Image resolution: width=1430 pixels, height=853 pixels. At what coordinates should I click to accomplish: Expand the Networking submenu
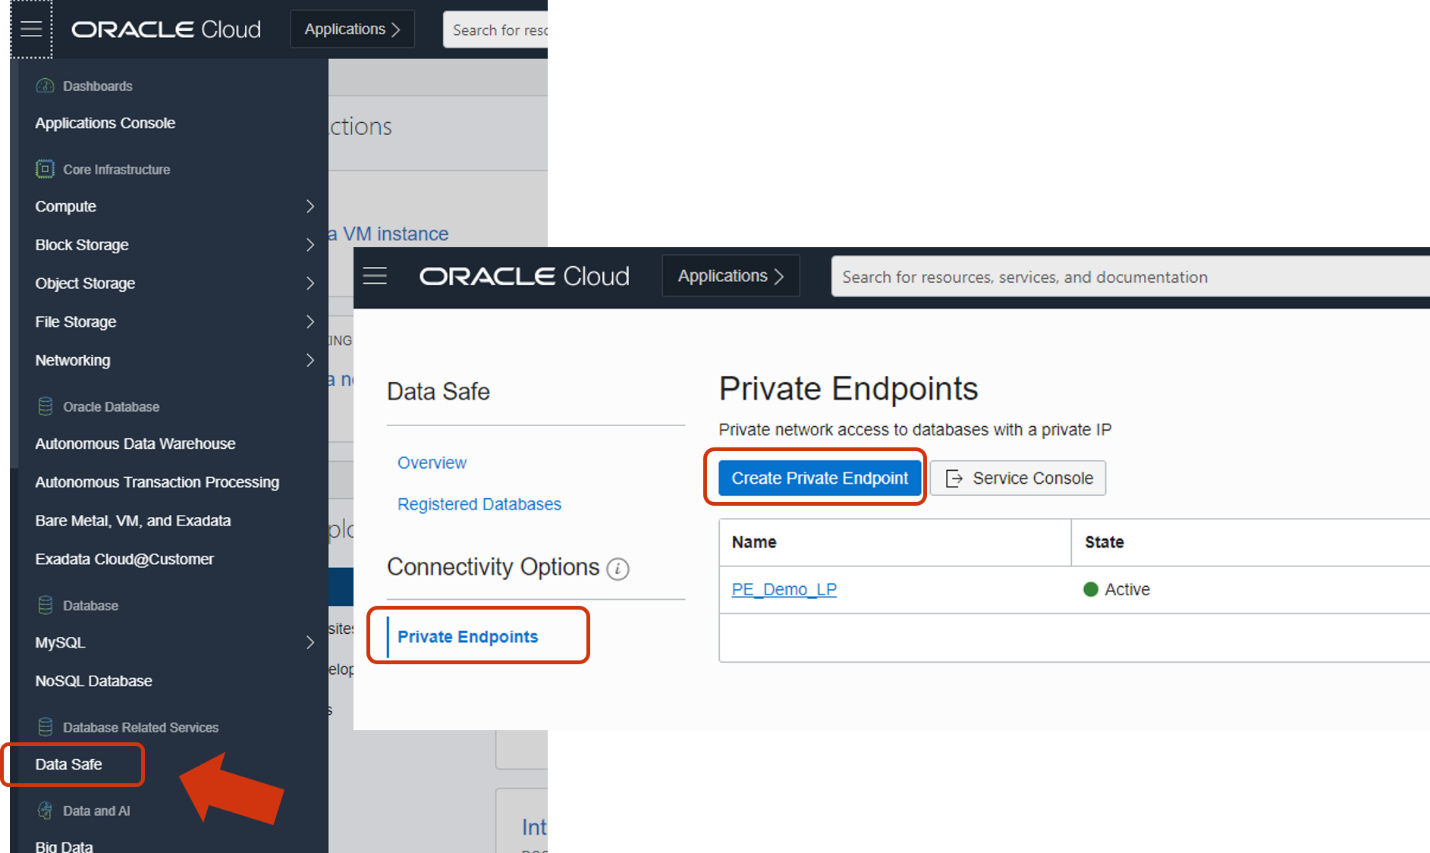(309, 360)
